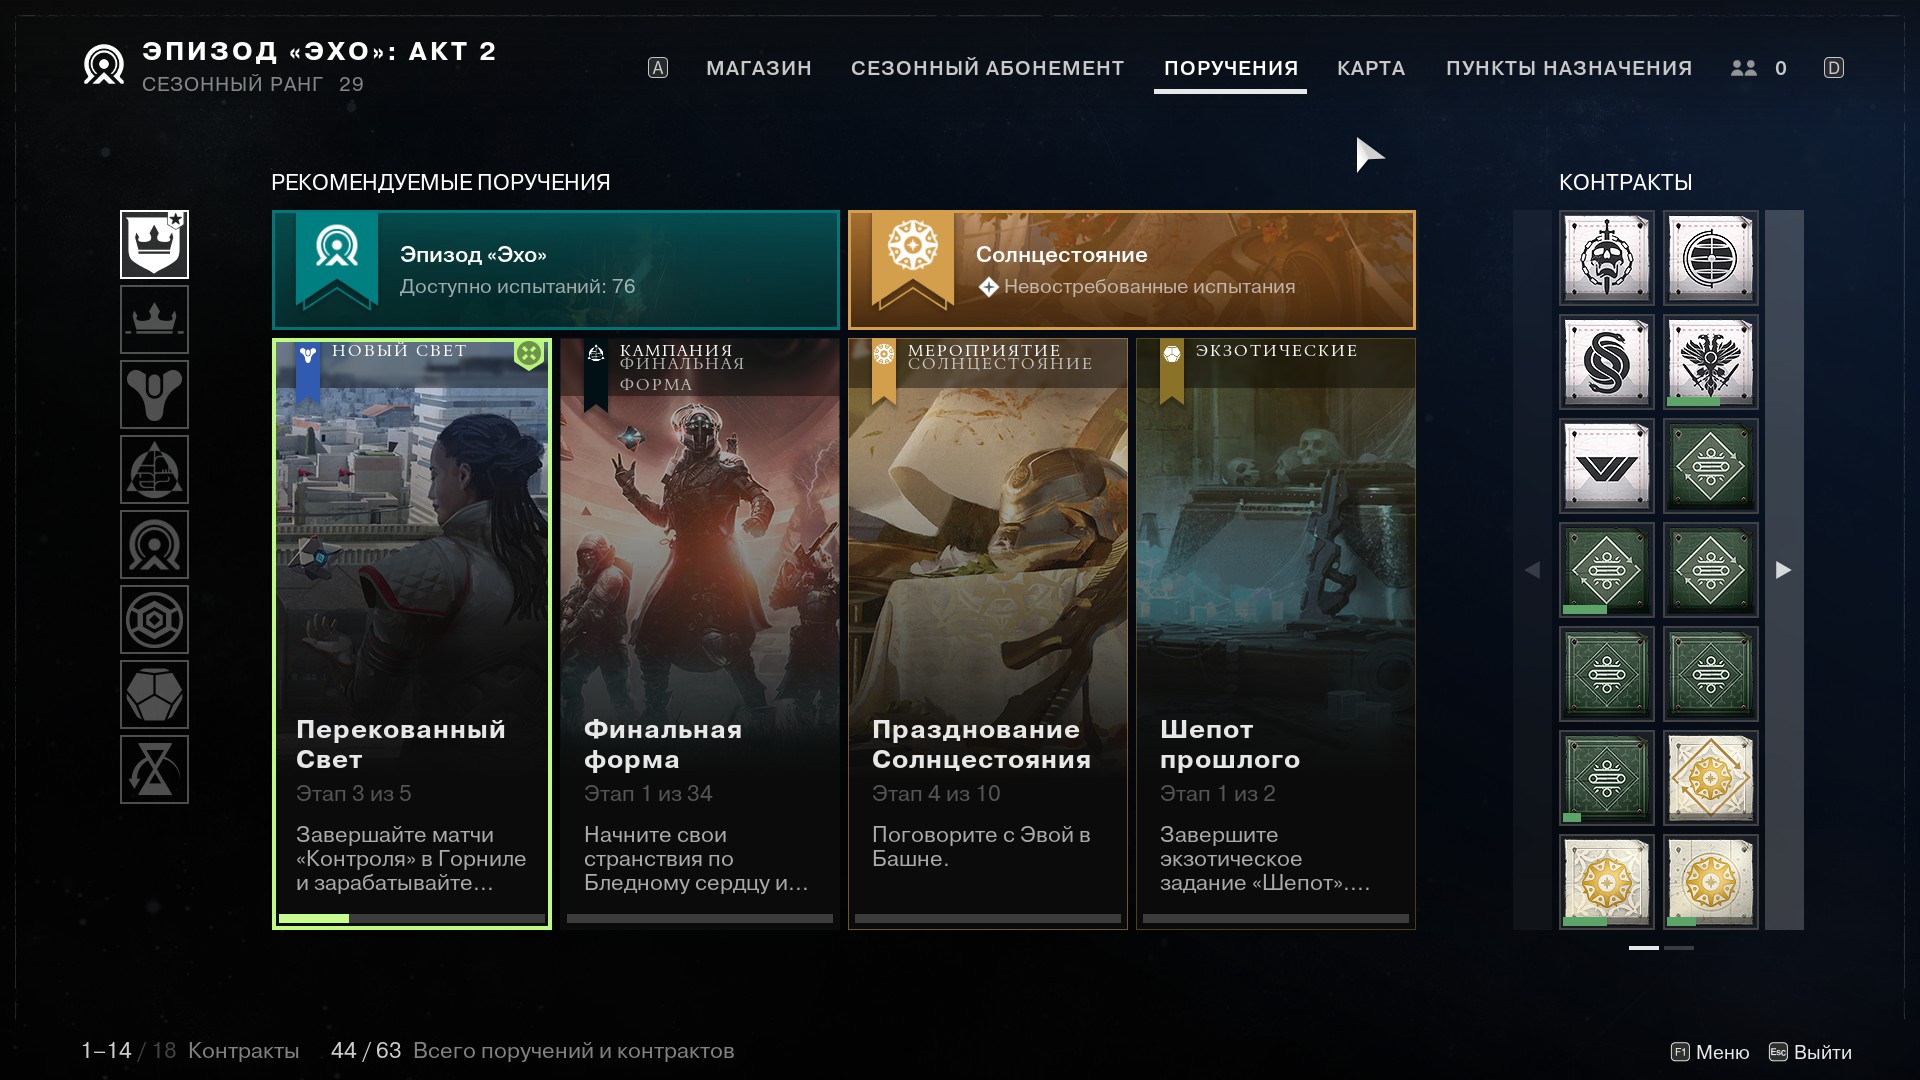Select the white V-shaped emblem contract
Image resolution: width=1920 pixels, height=1080 pixels.
pyautogui.click(x=1606, y=466)
